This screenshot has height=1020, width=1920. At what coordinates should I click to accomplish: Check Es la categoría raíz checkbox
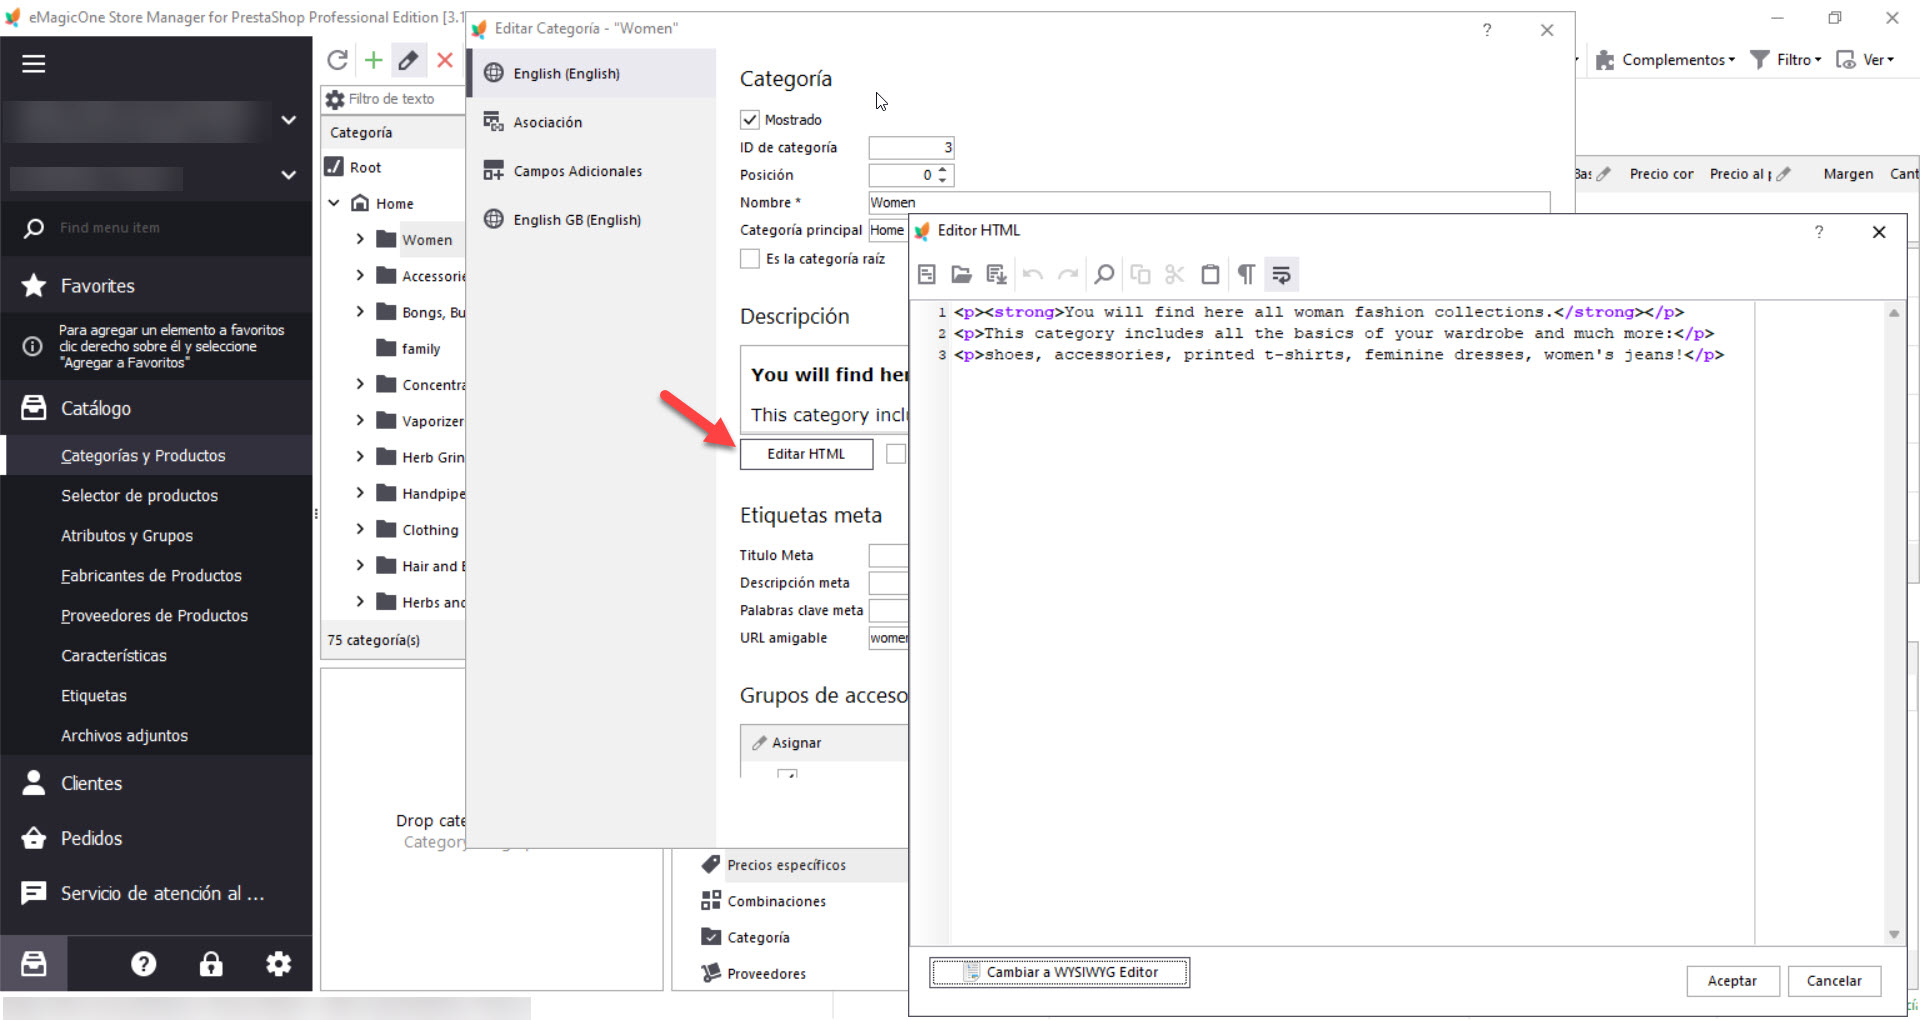point(750,259)
